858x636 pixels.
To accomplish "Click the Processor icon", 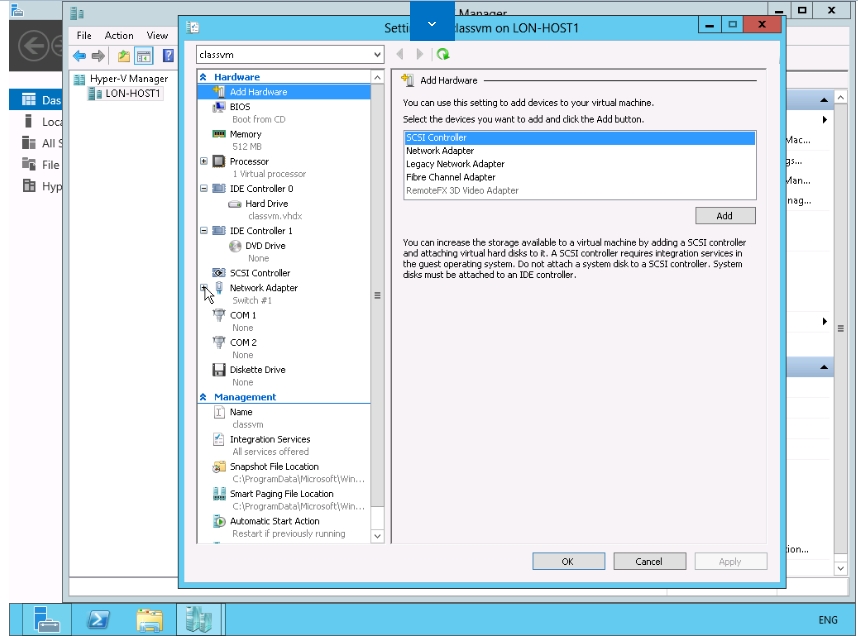I will pyautogui.click(x=219, y=161).
